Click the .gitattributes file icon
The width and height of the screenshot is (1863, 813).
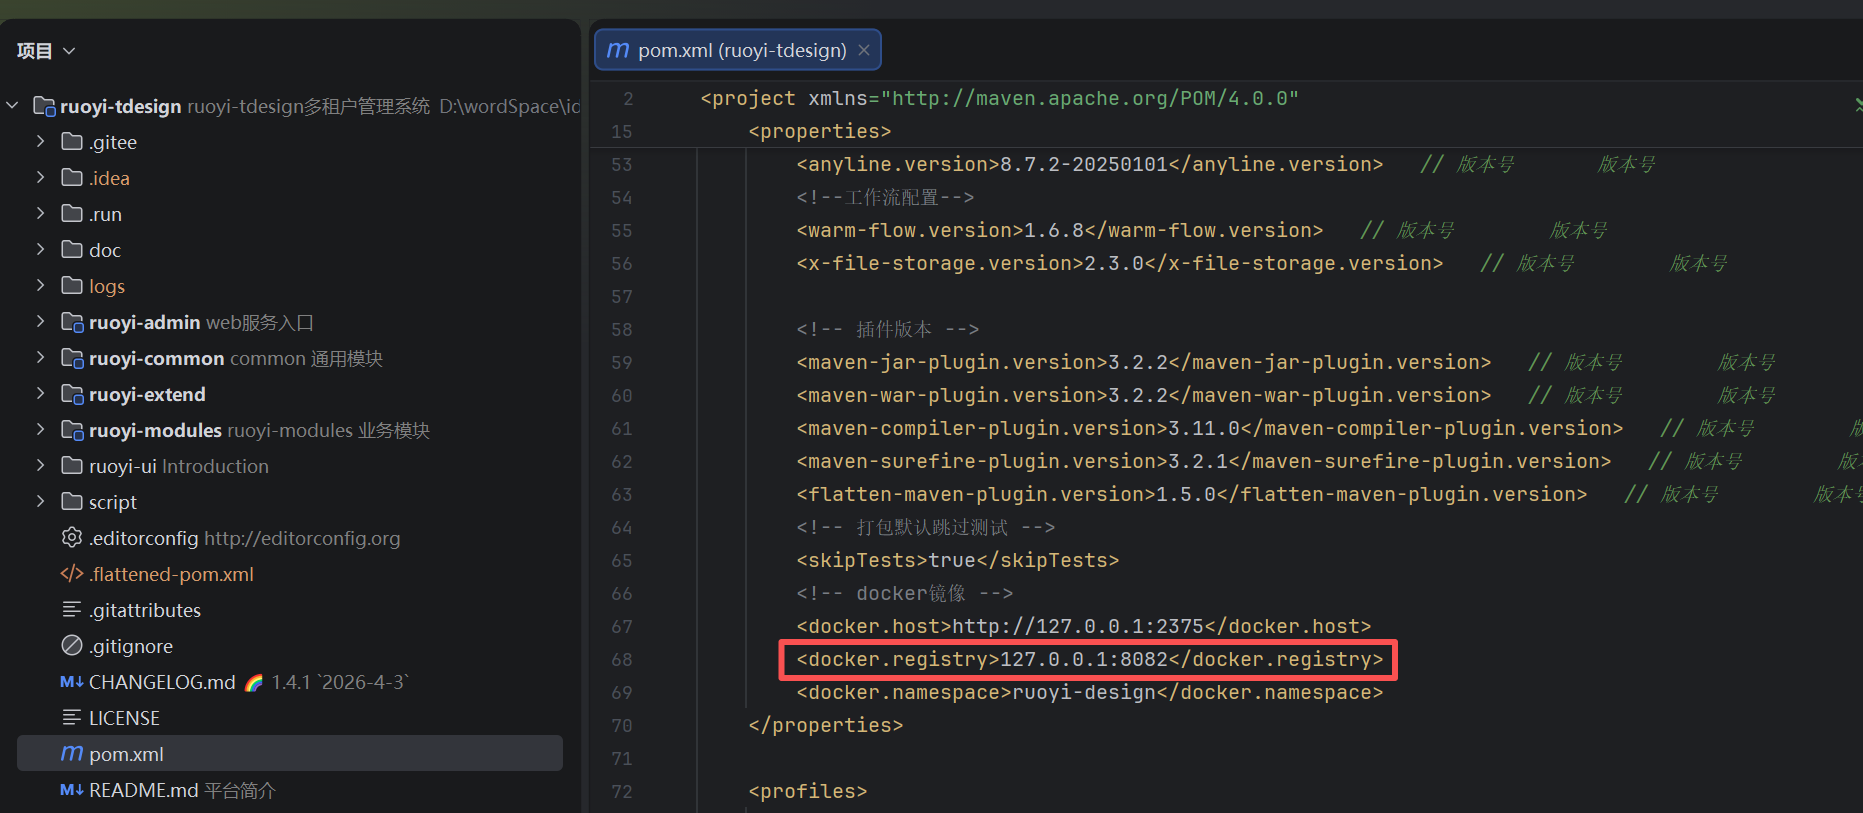[x=72, y=610]
